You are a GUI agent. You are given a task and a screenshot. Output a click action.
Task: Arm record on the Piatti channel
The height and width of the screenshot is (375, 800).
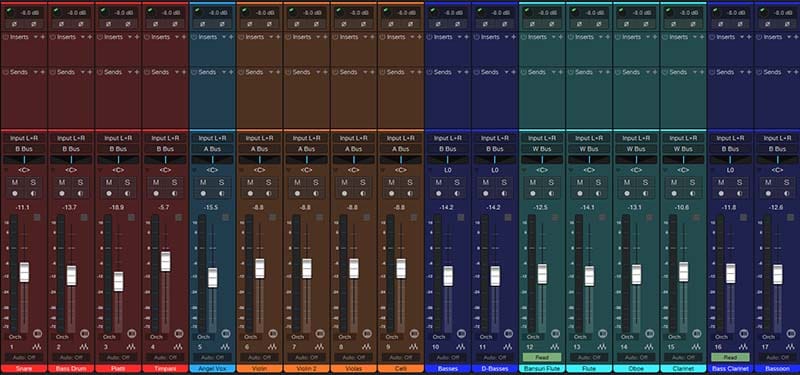109,193
